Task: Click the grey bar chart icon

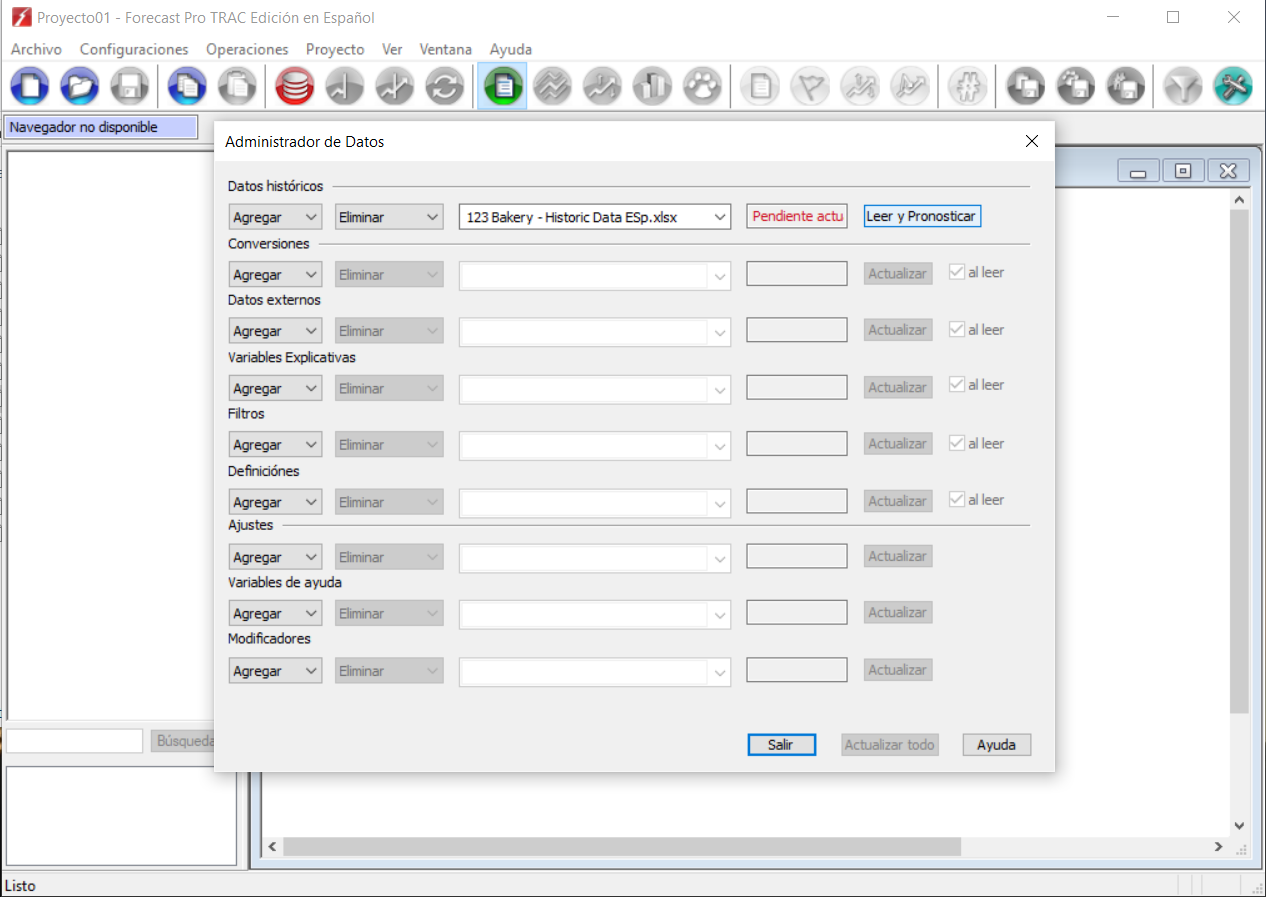Action: 652,87
